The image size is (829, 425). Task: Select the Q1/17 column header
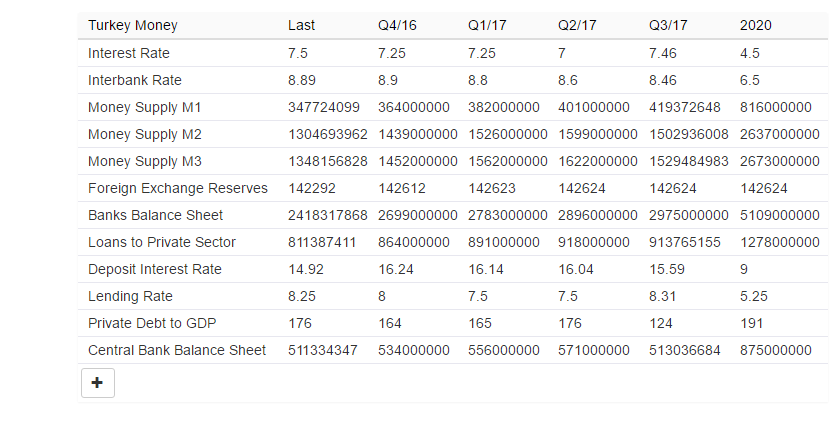tap(487, 25)
